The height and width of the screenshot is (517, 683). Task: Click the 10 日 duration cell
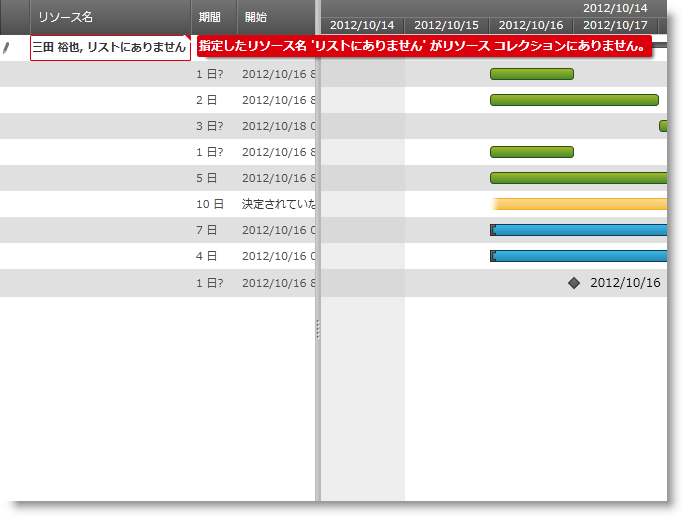click(x=214, y=204)
